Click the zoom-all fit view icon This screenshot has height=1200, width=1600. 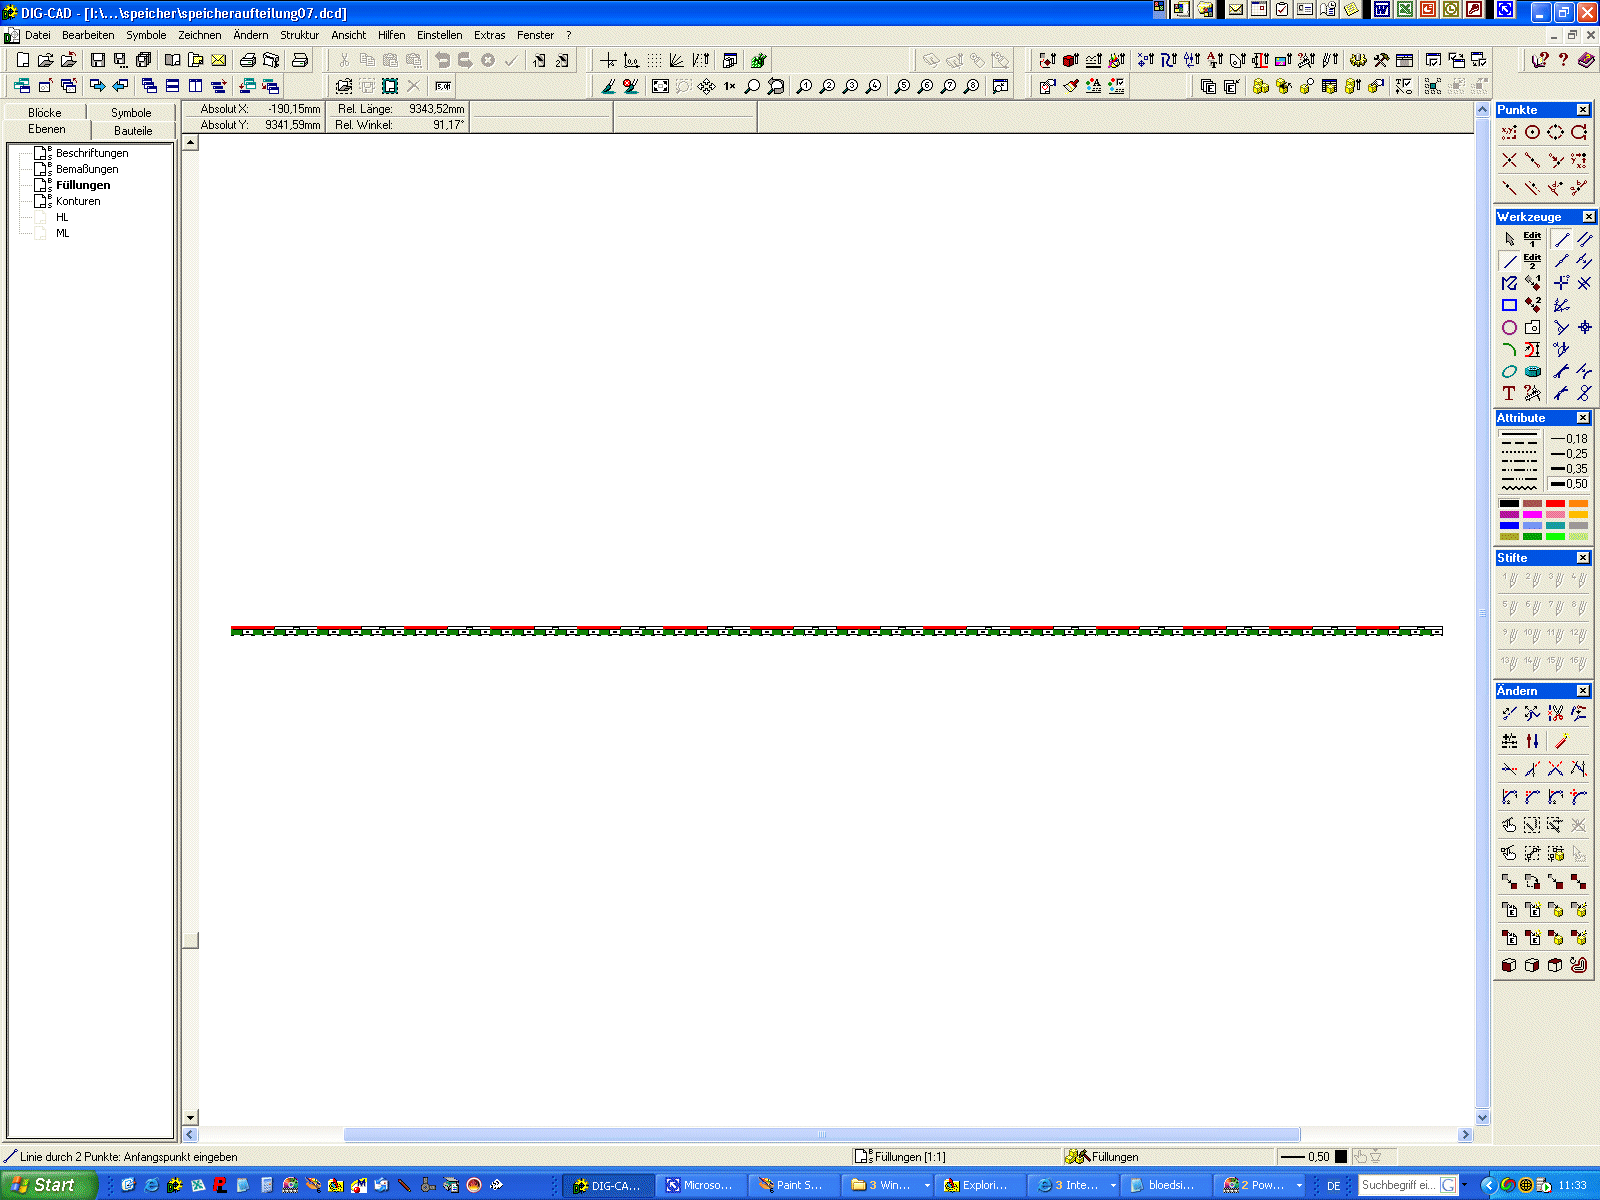click(660, 86)
